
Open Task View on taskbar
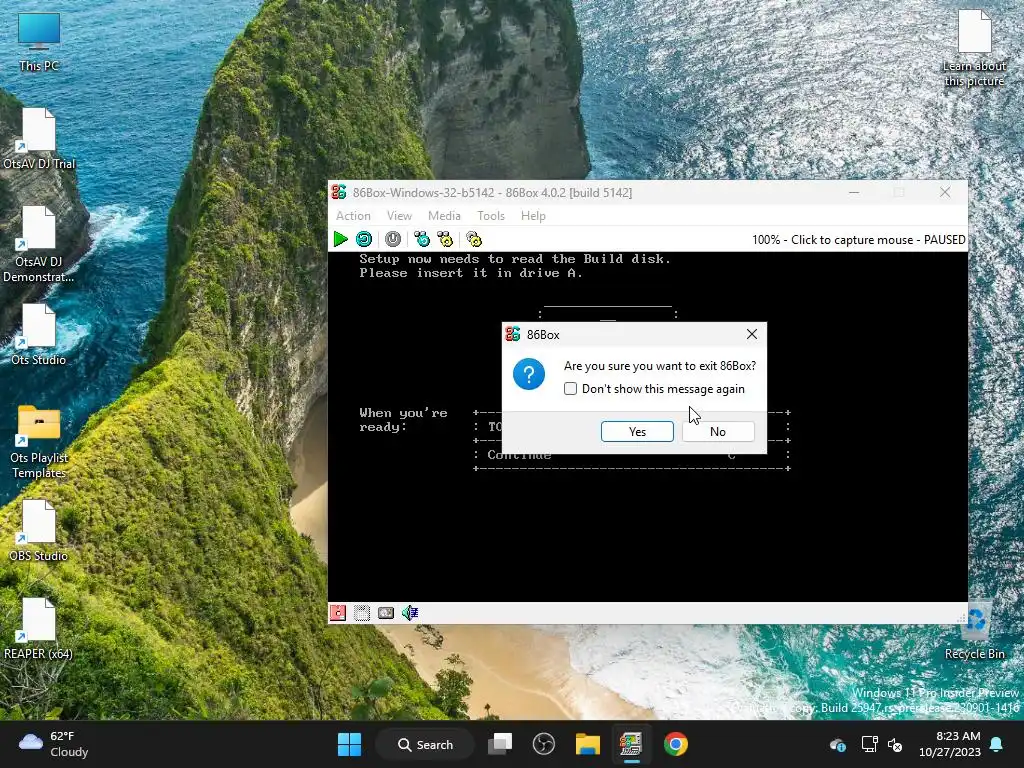click(x=500, y=744)
